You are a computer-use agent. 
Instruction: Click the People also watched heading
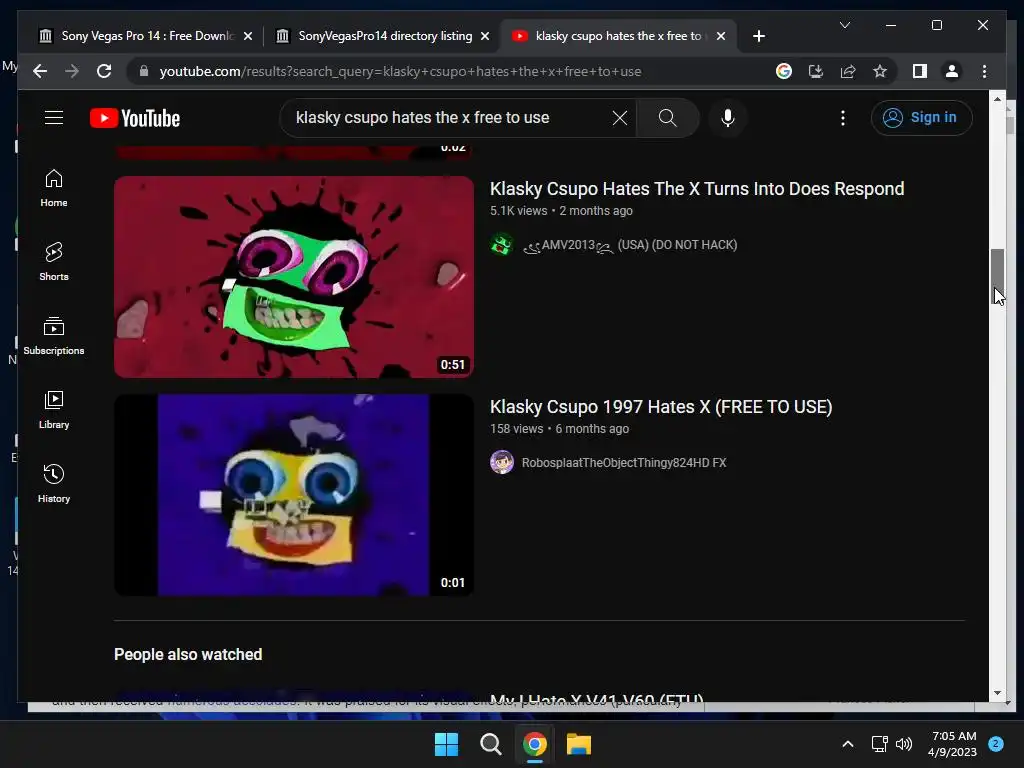point(188,654)
